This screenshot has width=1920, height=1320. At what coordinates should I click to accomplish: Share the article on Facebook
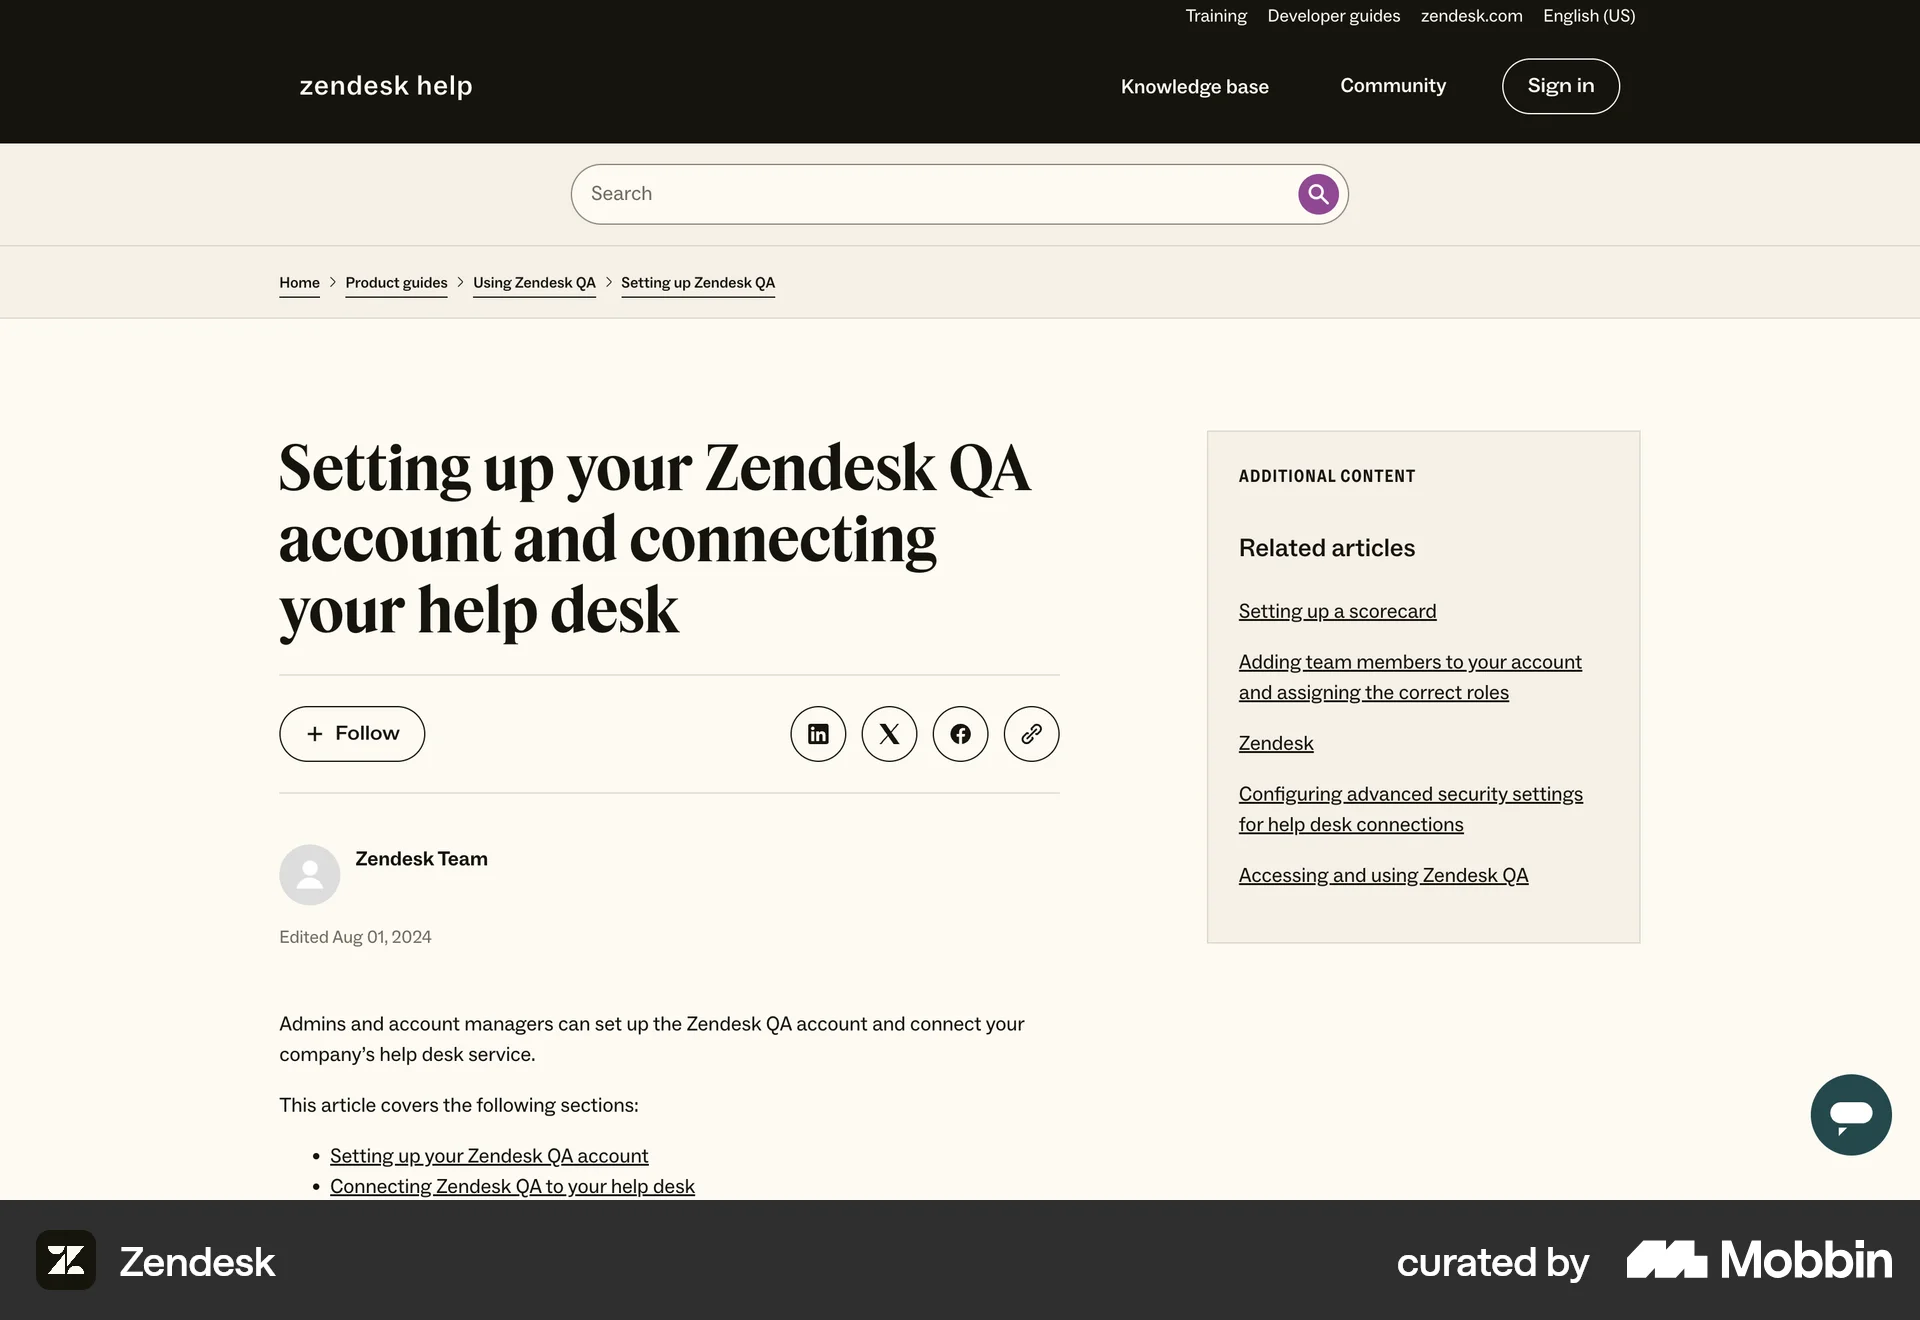point(960,733)
